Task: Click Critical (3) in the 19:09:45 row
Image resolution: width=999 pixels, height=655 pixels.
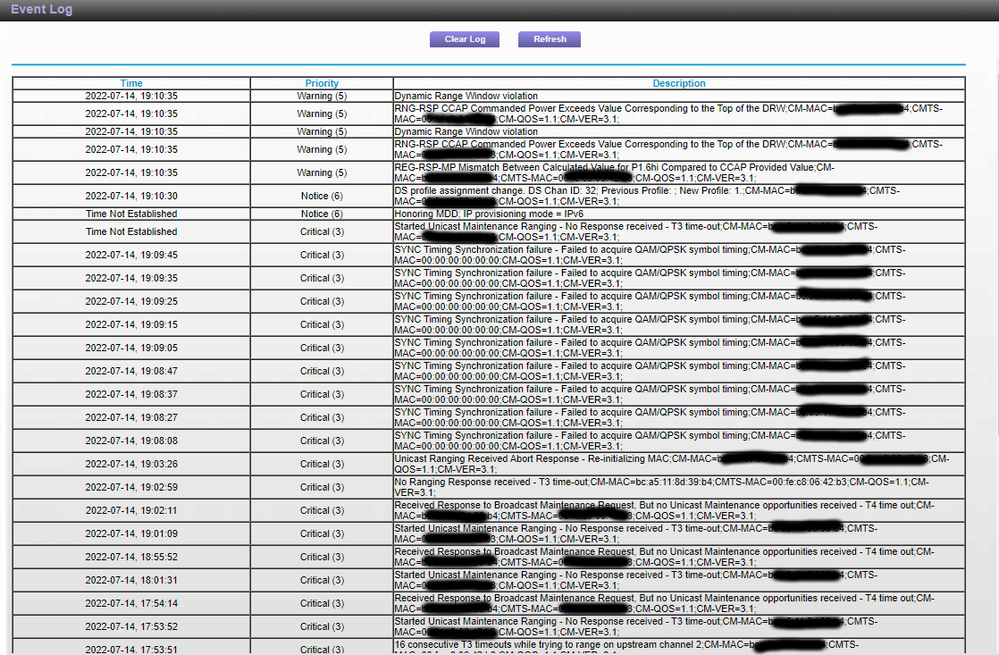Action: coord(322,255)
